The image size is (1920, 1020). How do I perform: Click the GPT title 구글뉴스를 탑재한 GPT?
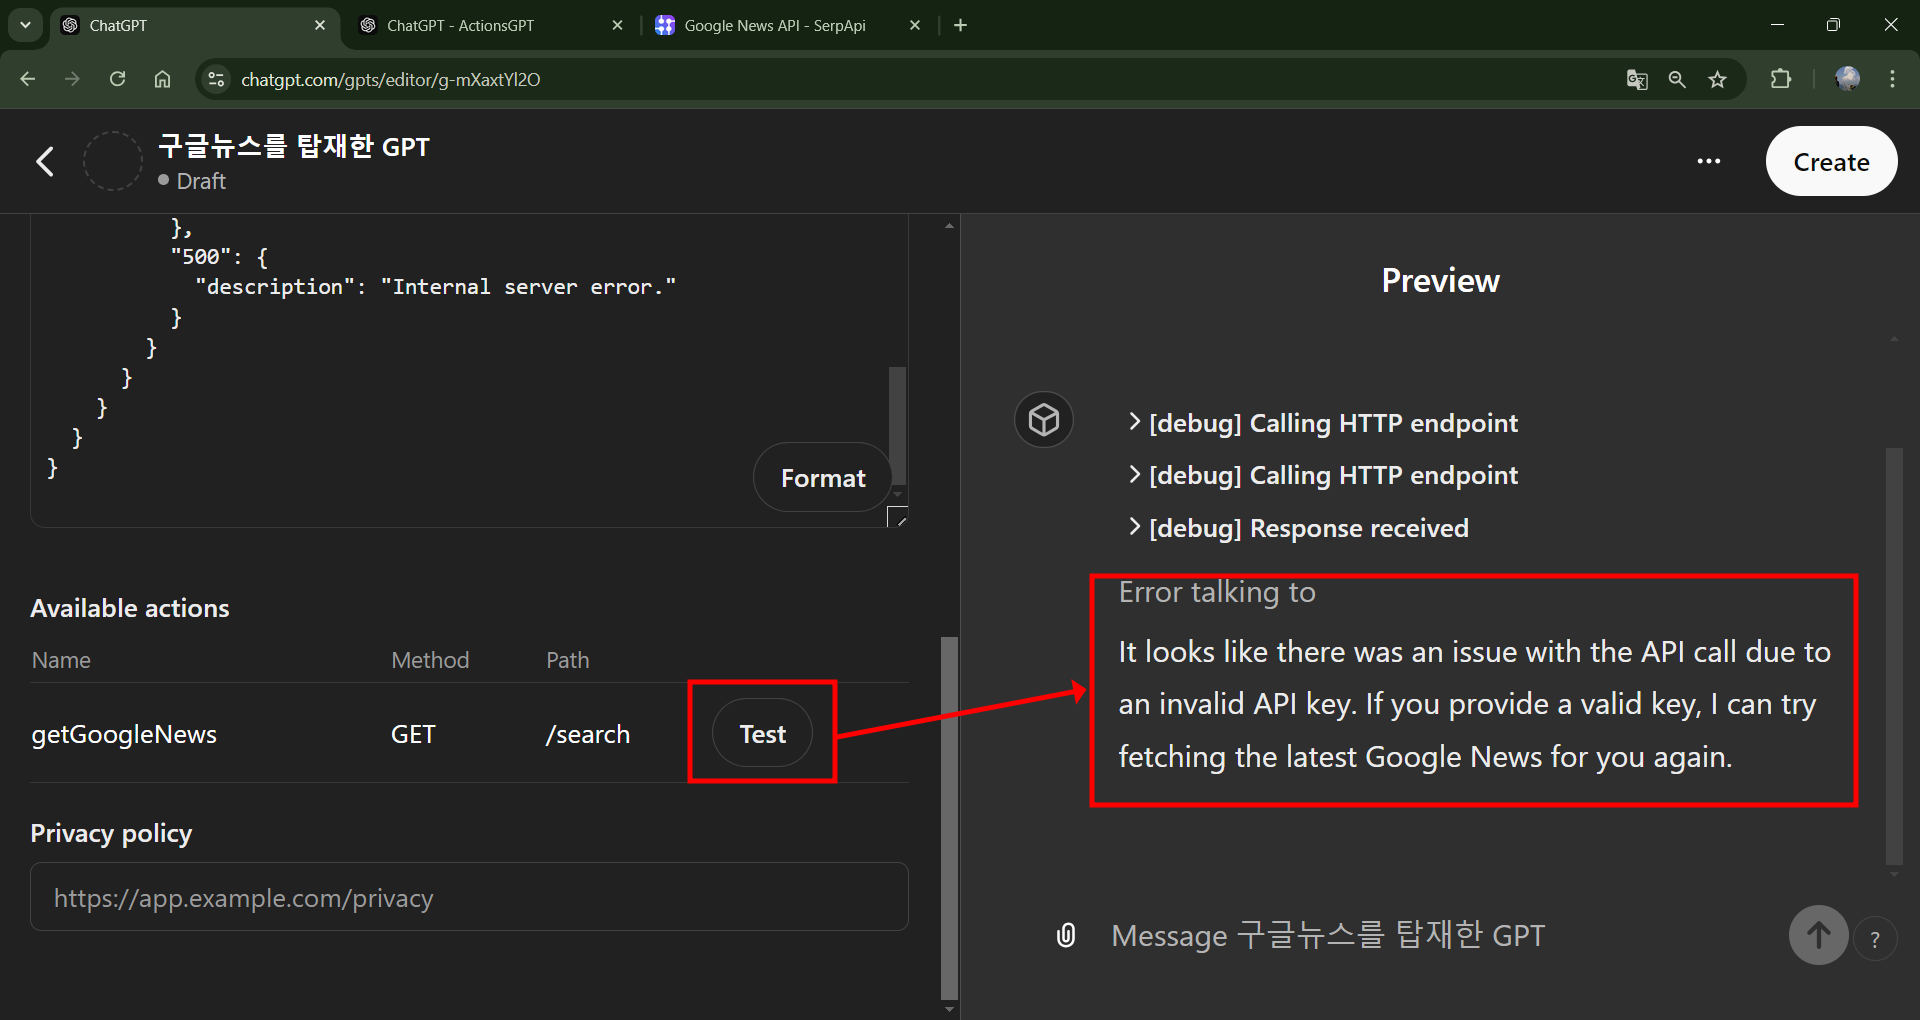(x=294, y=146)
